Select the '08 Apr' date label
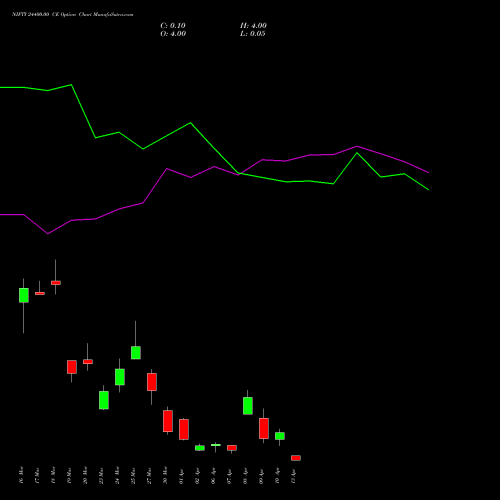The width and height of the screenshot is (500, 500). pos(245,475)
